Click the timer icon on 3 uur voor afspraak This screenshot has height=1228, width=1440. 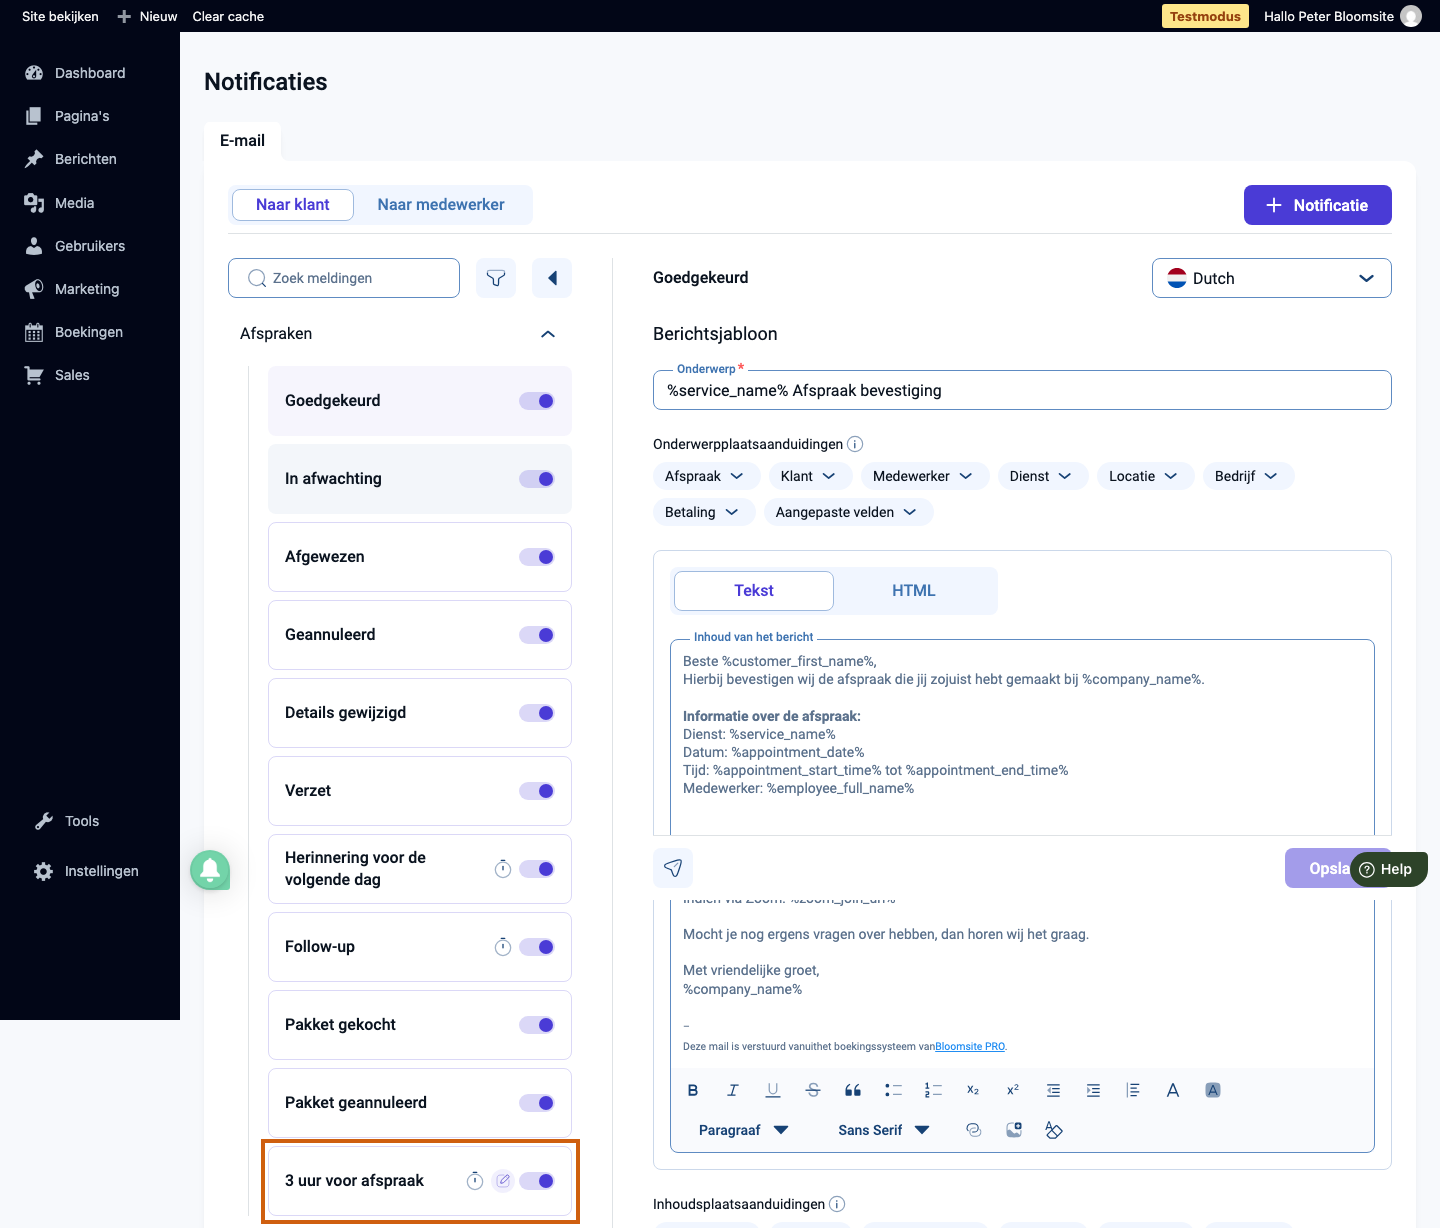[475, 1181]
